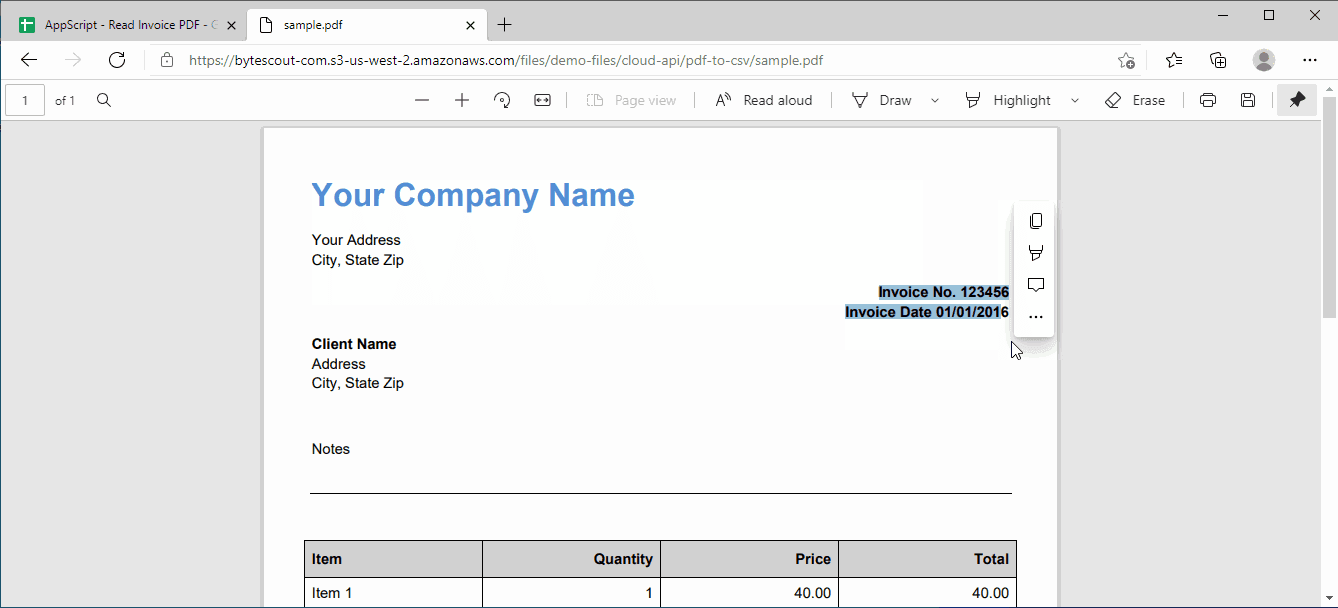Save the PDF using the save icon
Image resolution: width=1338 pixels, height=608 pixels.
pos(1247,100)
